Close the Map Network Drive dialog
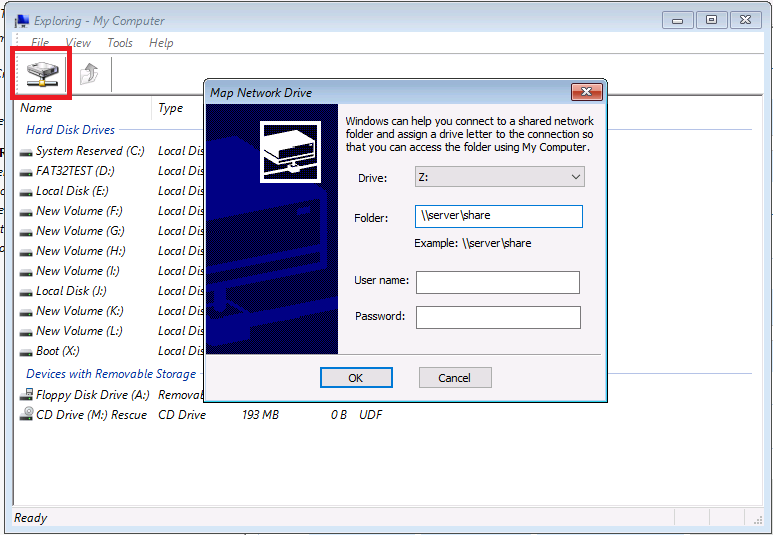 [x=585, y=93]
